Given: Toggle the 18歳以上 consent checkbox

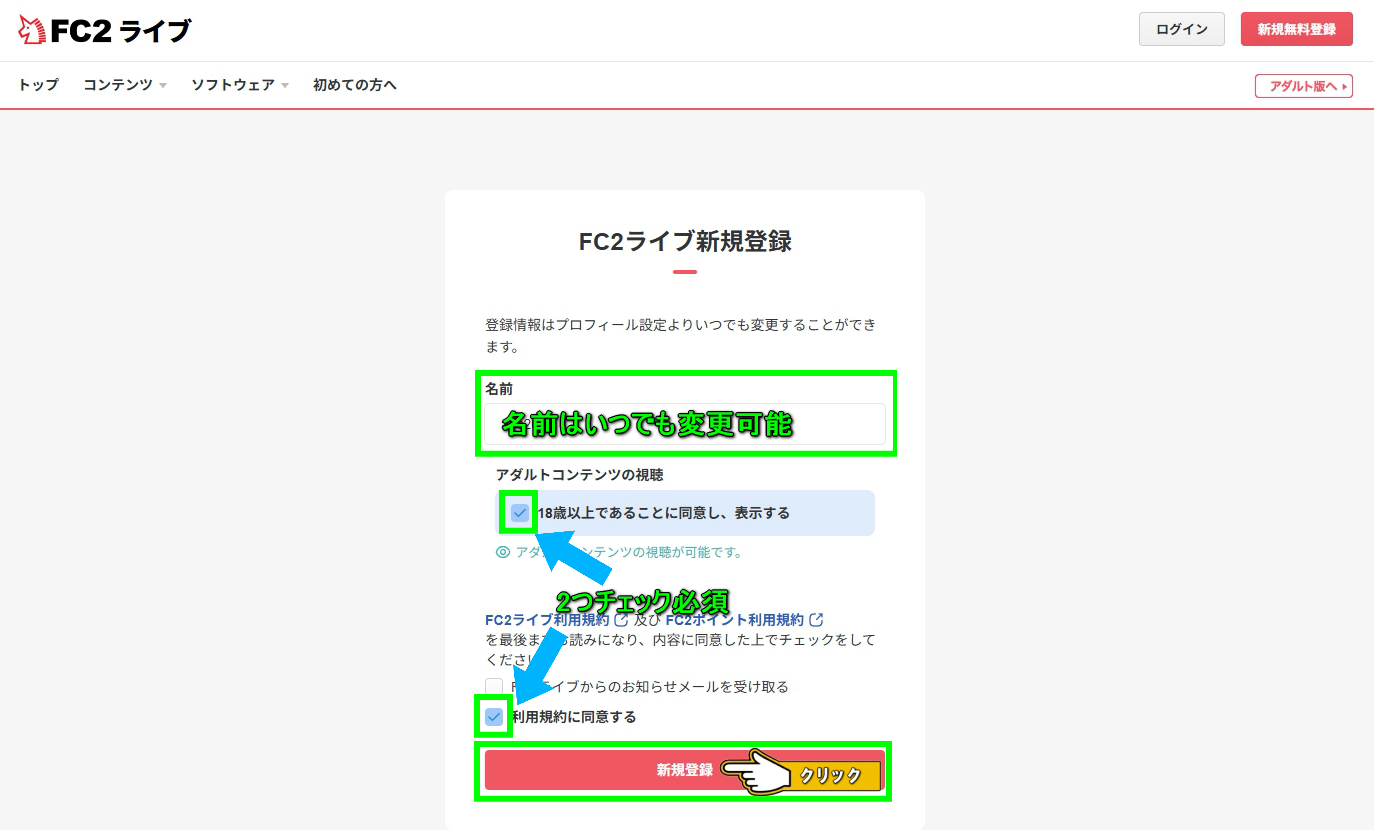Looking at the screenshot, I should click(520, 513).
